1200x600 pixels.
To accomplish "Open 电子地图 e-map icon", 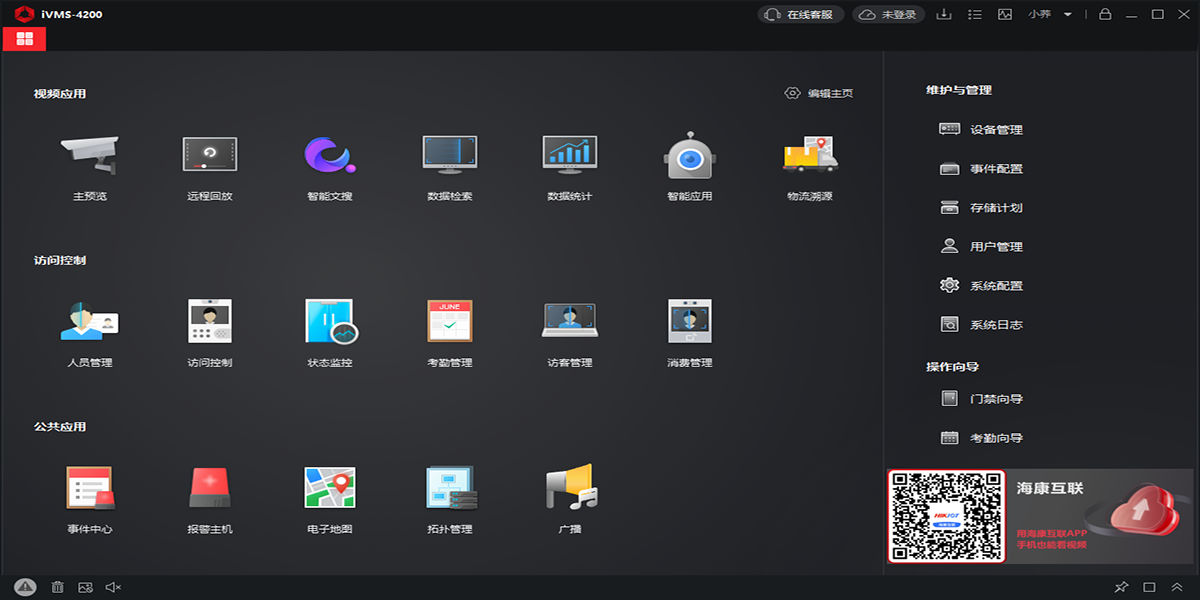I will tap(330, 487).
